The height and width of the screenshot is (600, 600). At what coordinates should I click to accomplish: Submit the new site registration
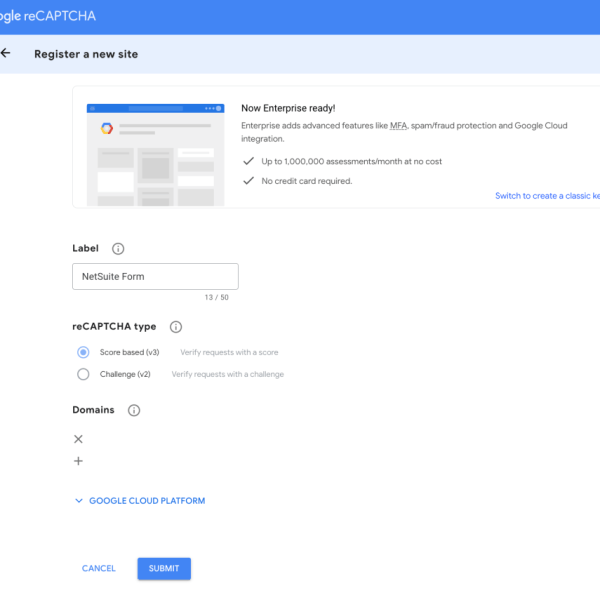(164, 568)
